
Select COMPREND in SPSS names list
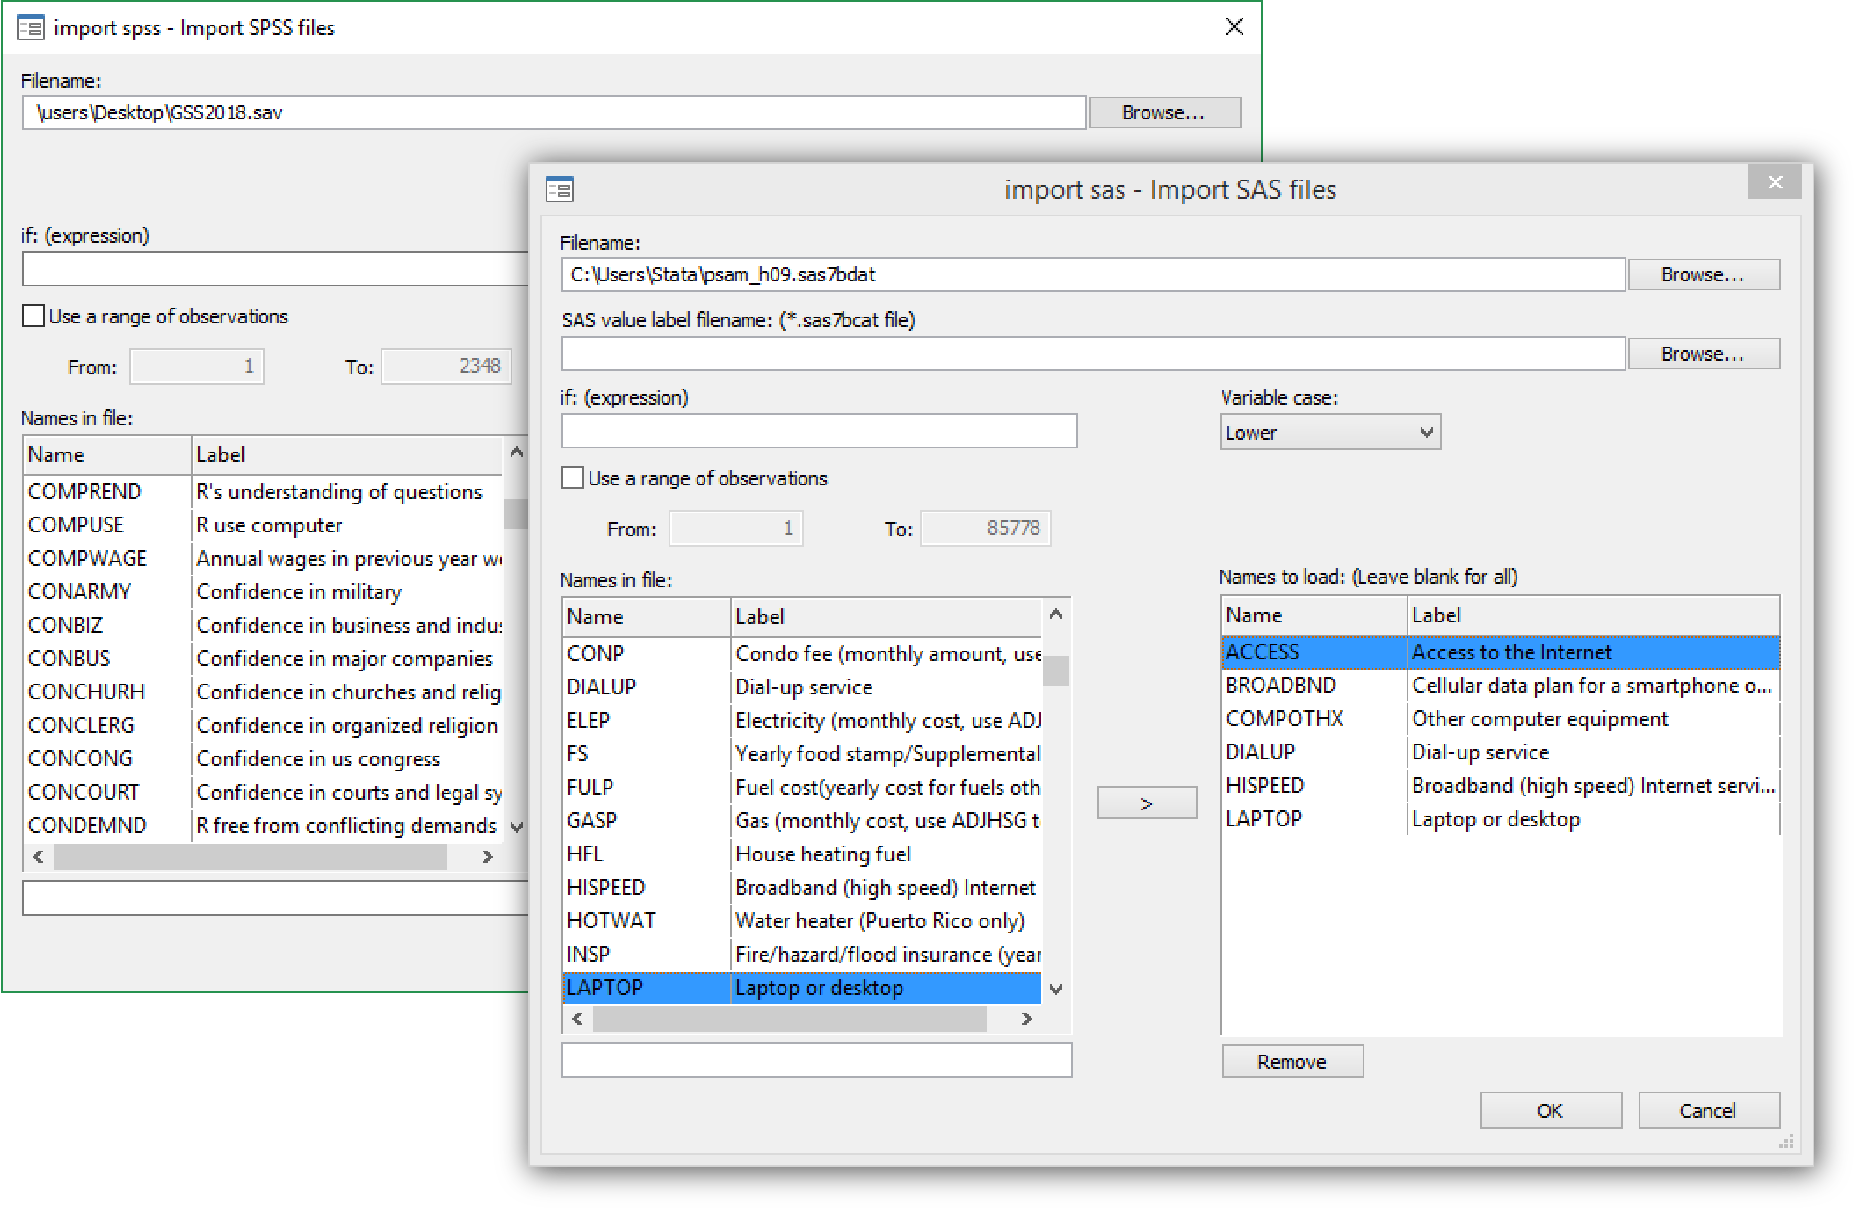[263, 491]
